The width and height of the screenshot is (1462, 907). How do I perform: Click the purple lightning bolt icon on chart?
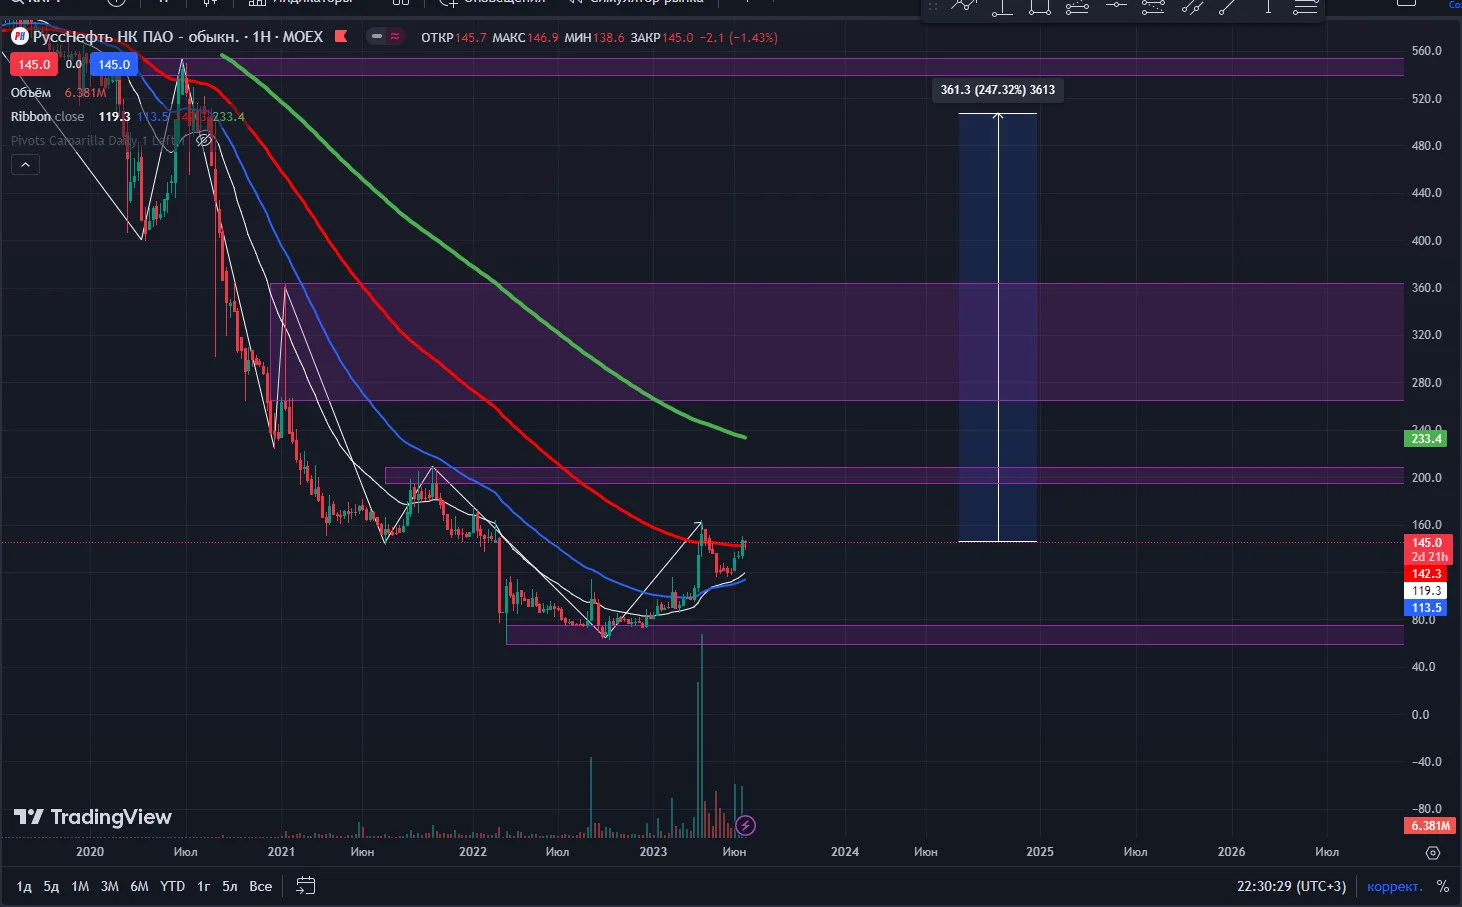(x=745, y=826)
